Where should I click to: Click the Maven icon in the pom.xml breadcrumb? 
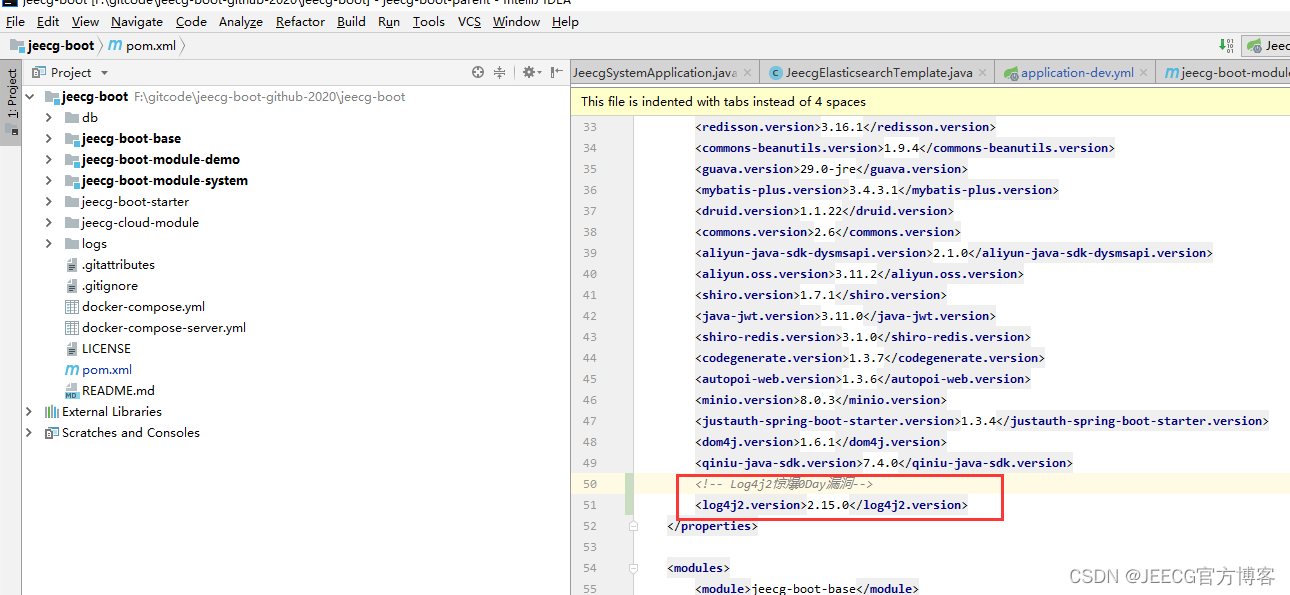pos(115,45)
